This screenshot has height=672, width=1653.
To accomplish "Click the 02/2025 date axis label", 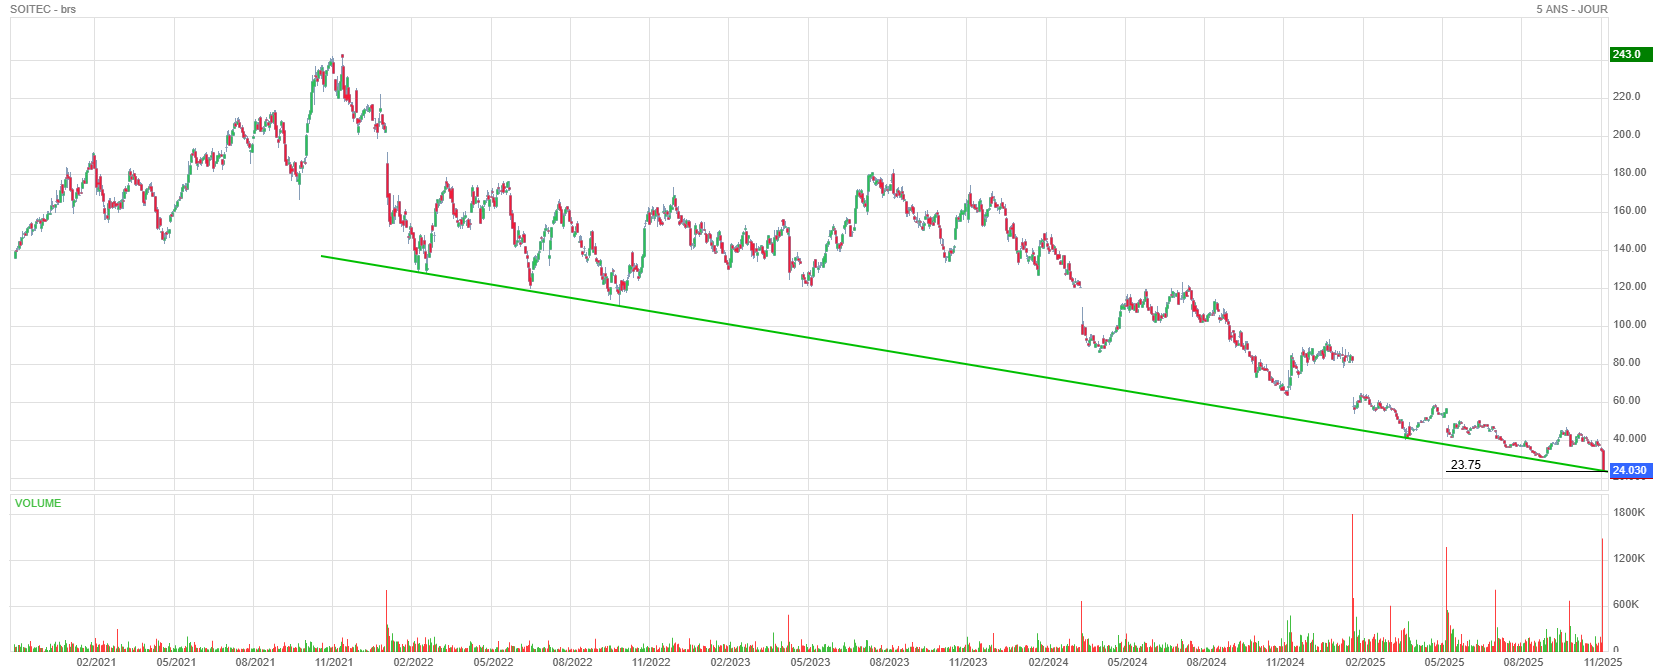I will (1365, 662).
